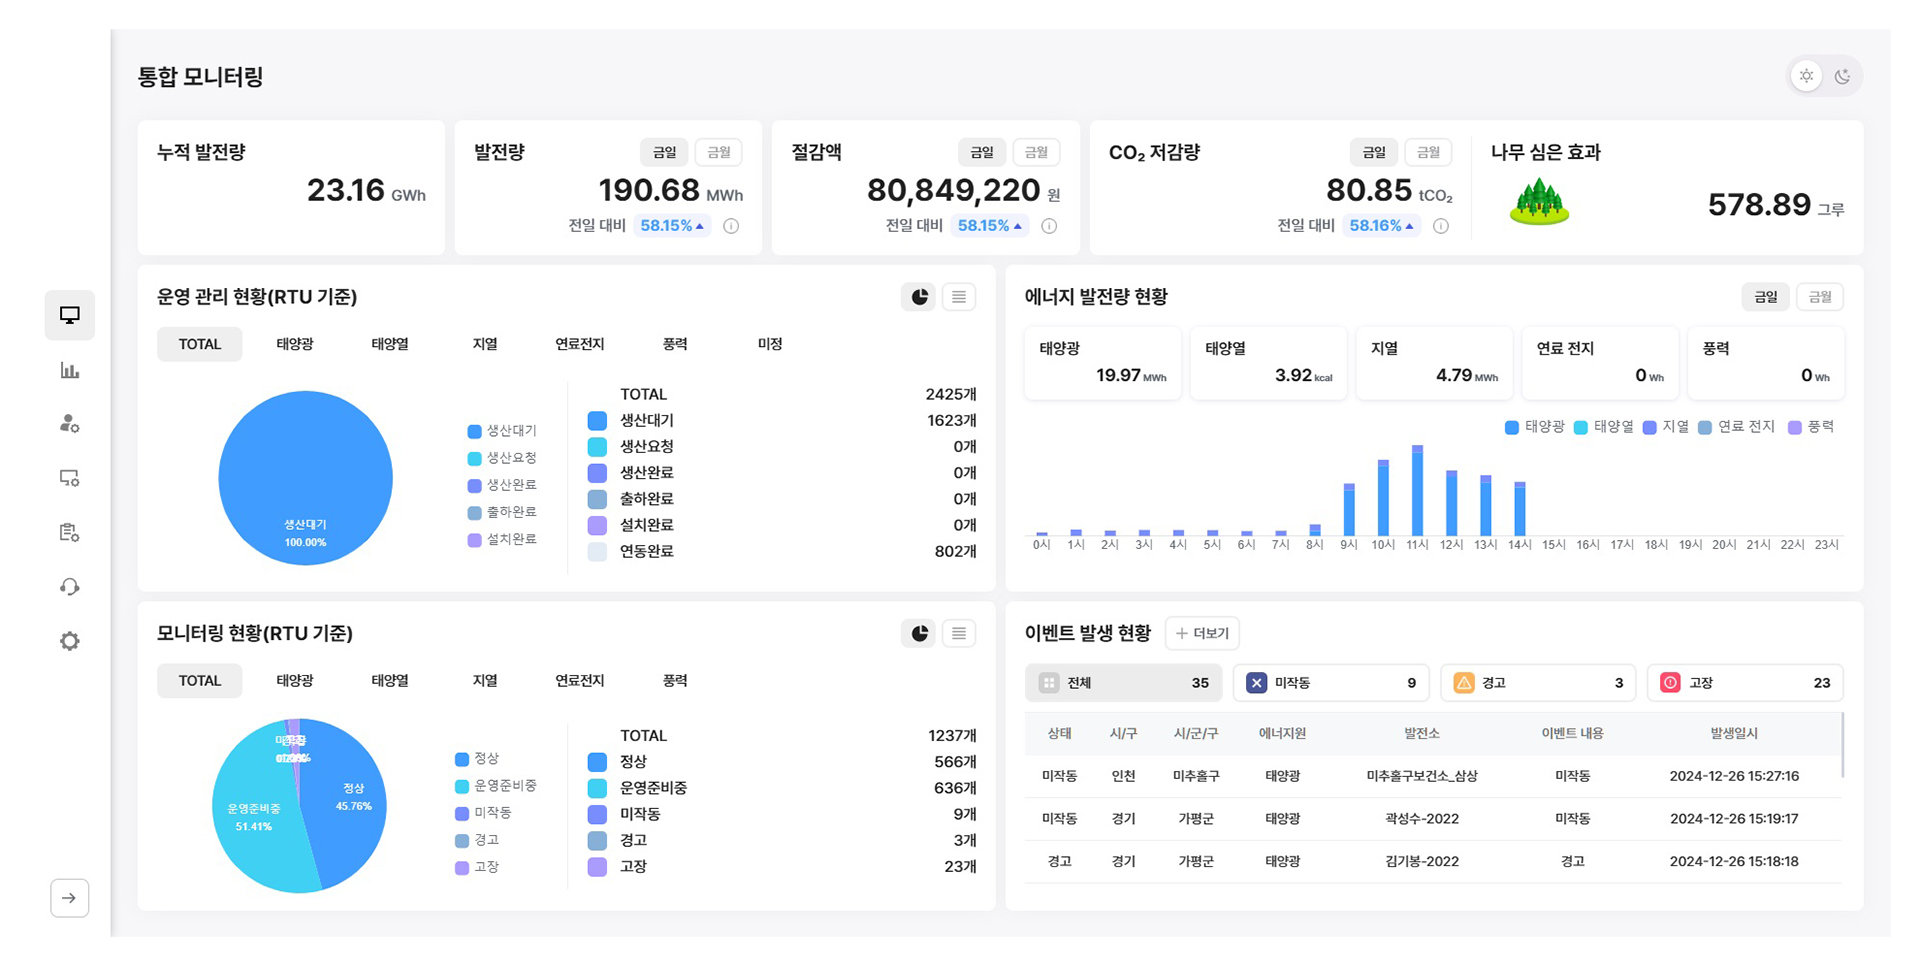Toggle 발전량 card to 금월

click(718, 152)
